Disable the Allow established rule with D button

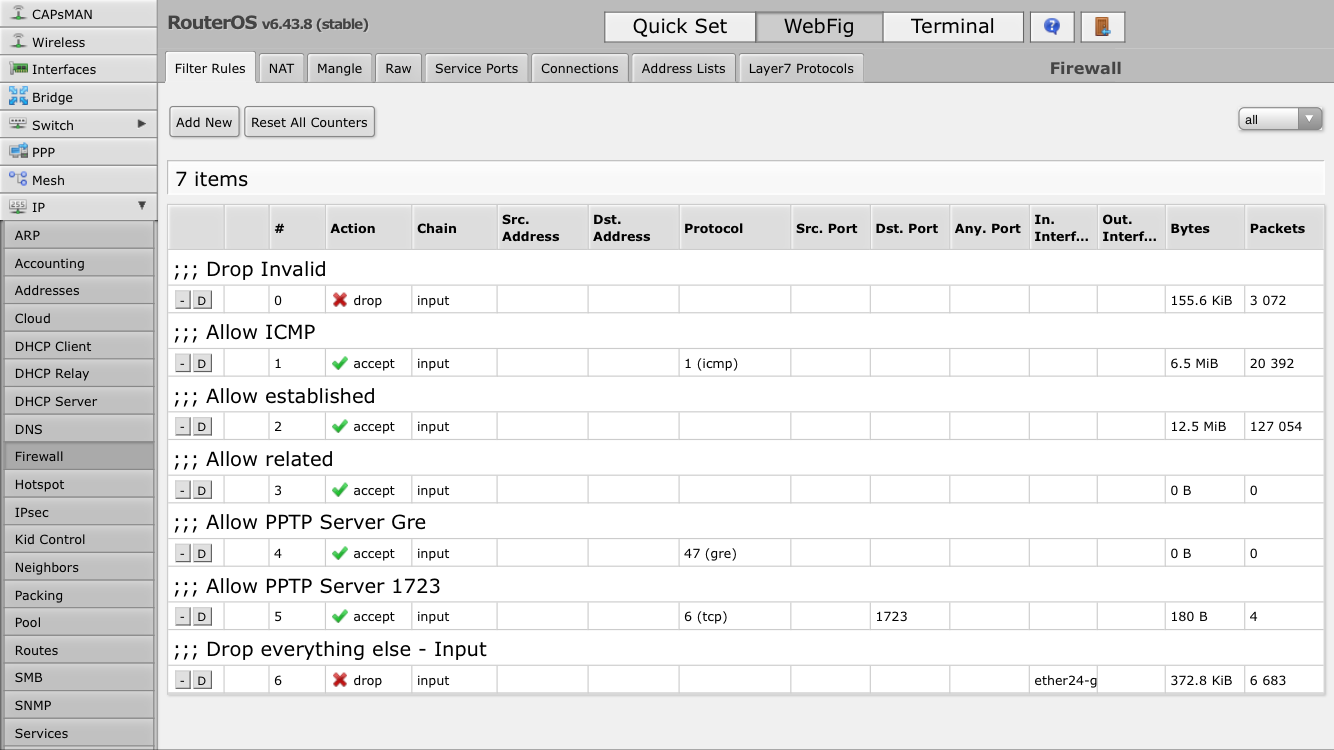point(201,426)
